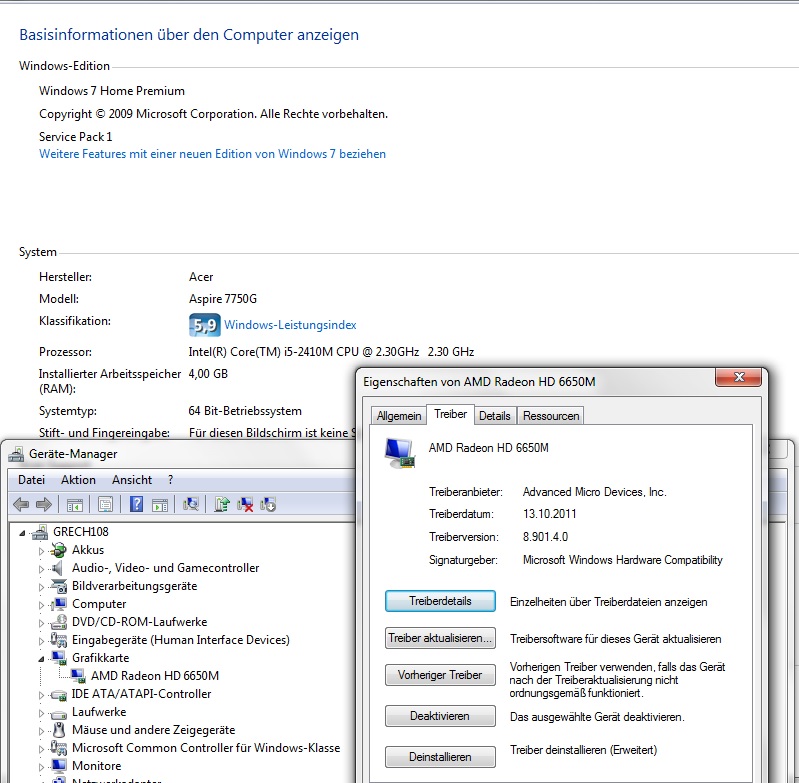Image resolution: width=799 pixels, height=783 pixels.
Task: Click the display adapter icon in properties dialog
Action: pyautogui.click(x=400, y=453)
